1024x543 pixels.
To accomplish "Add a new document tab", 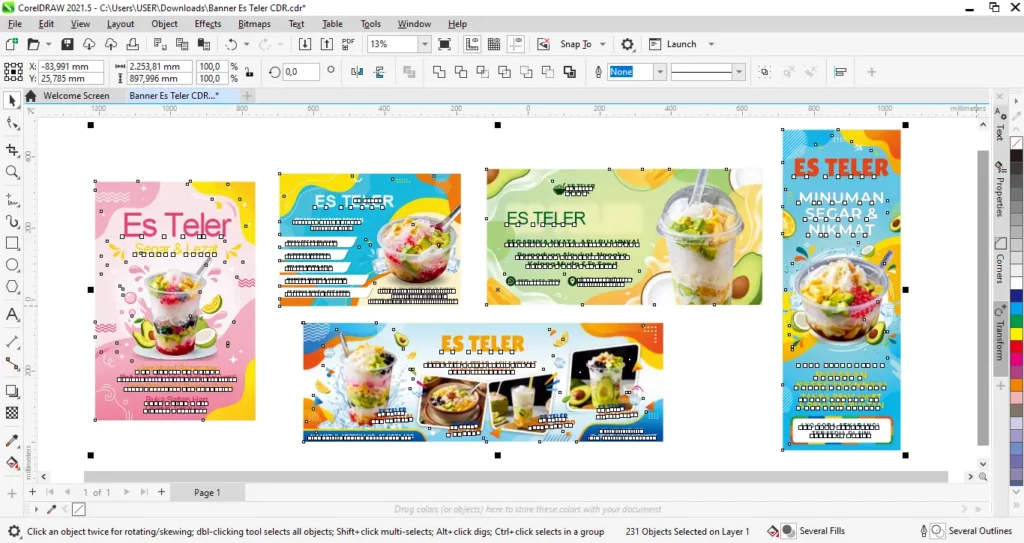I will coord(247,95).
